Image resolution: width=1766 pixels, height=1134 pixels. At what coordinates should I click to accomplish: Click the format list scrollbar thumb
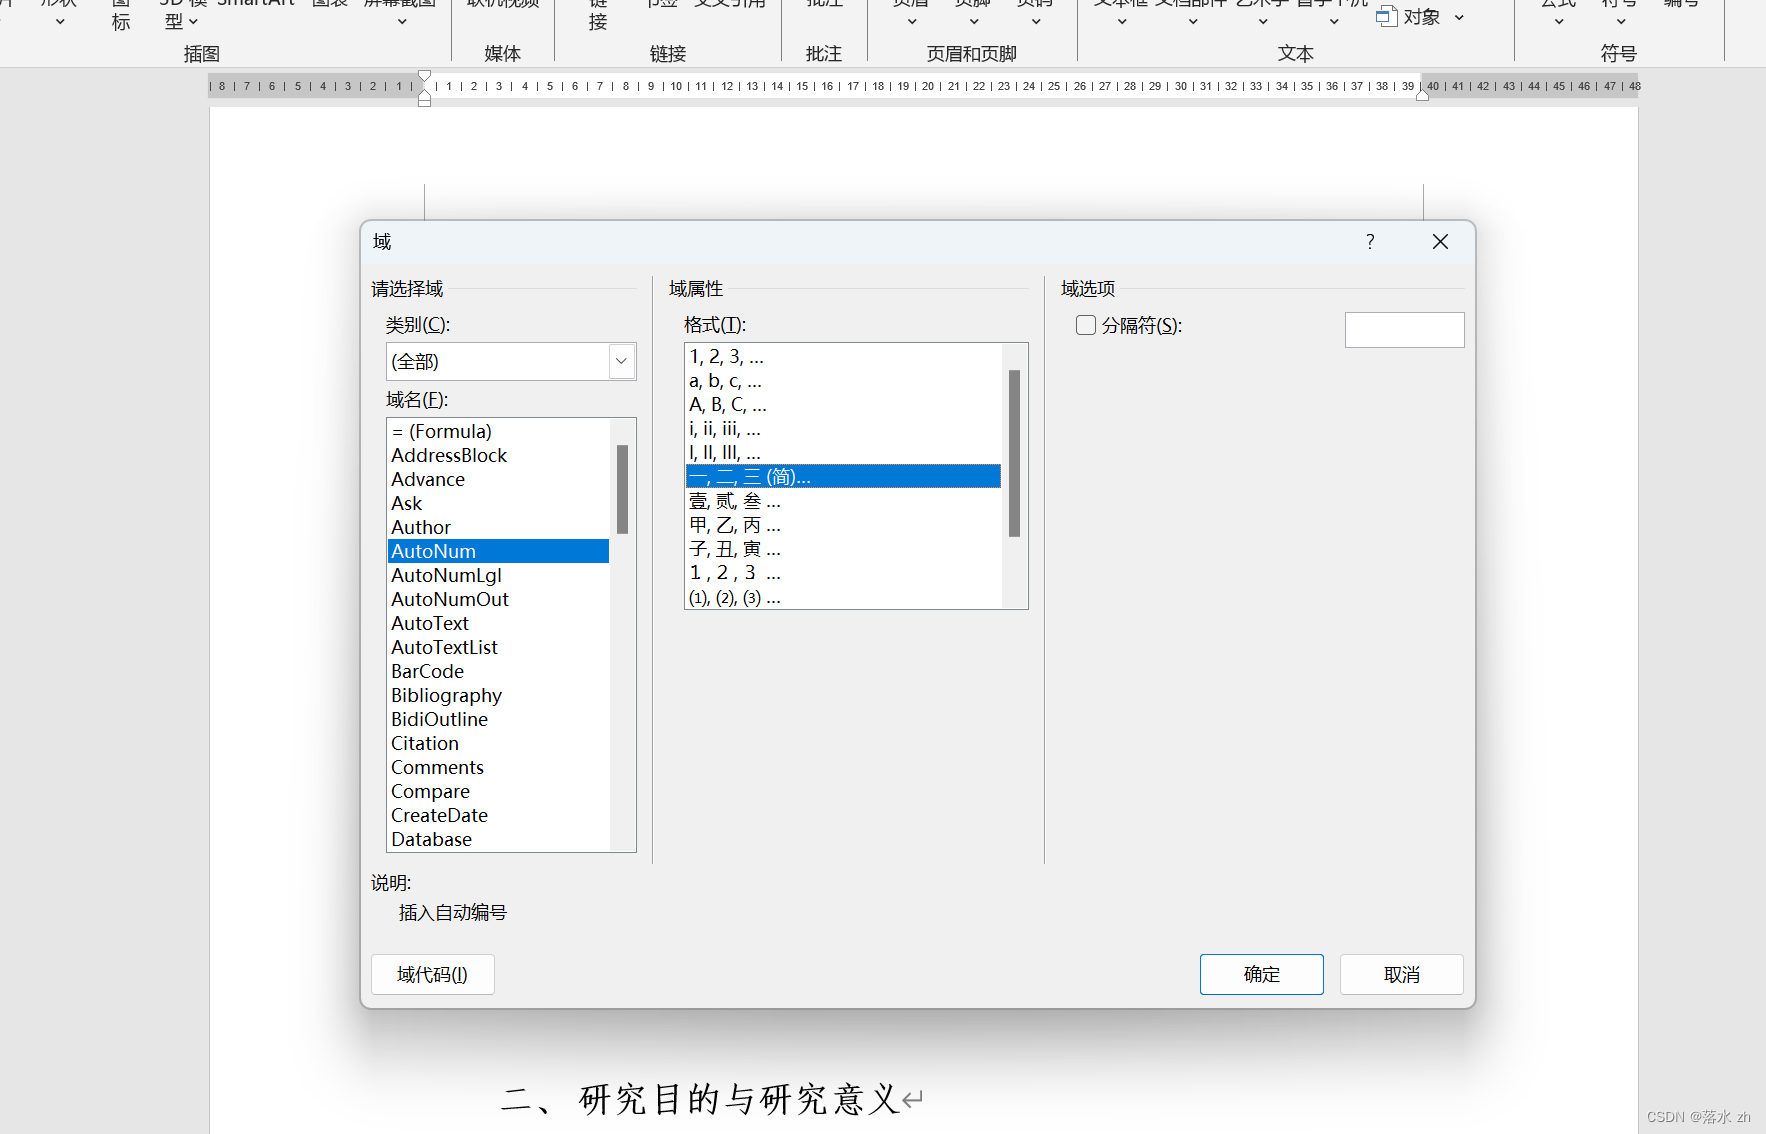(1014, 453)
